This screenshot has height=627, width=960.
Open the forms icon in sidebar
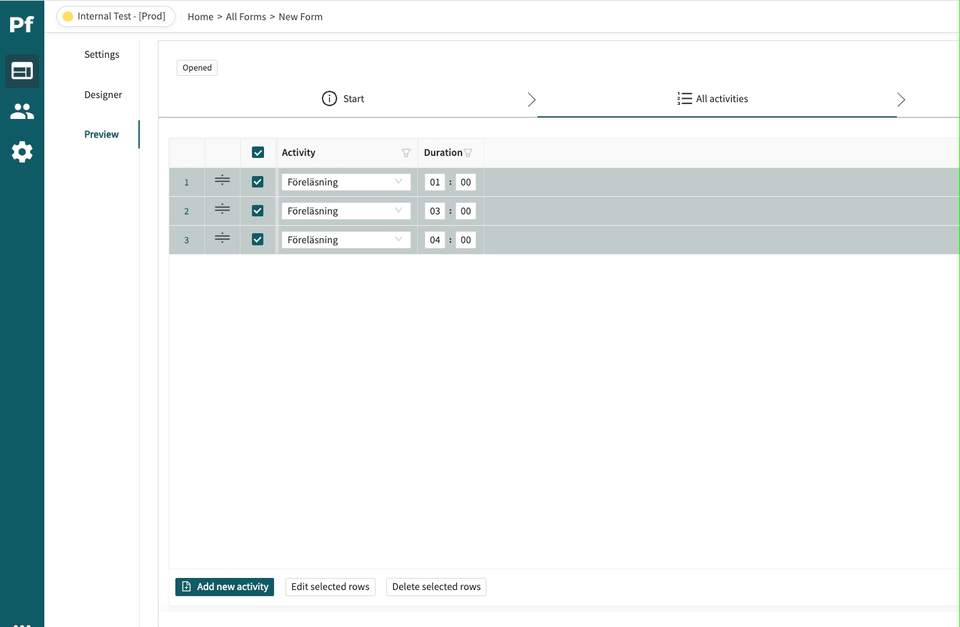pyautogui.click(x=22, y=71)
